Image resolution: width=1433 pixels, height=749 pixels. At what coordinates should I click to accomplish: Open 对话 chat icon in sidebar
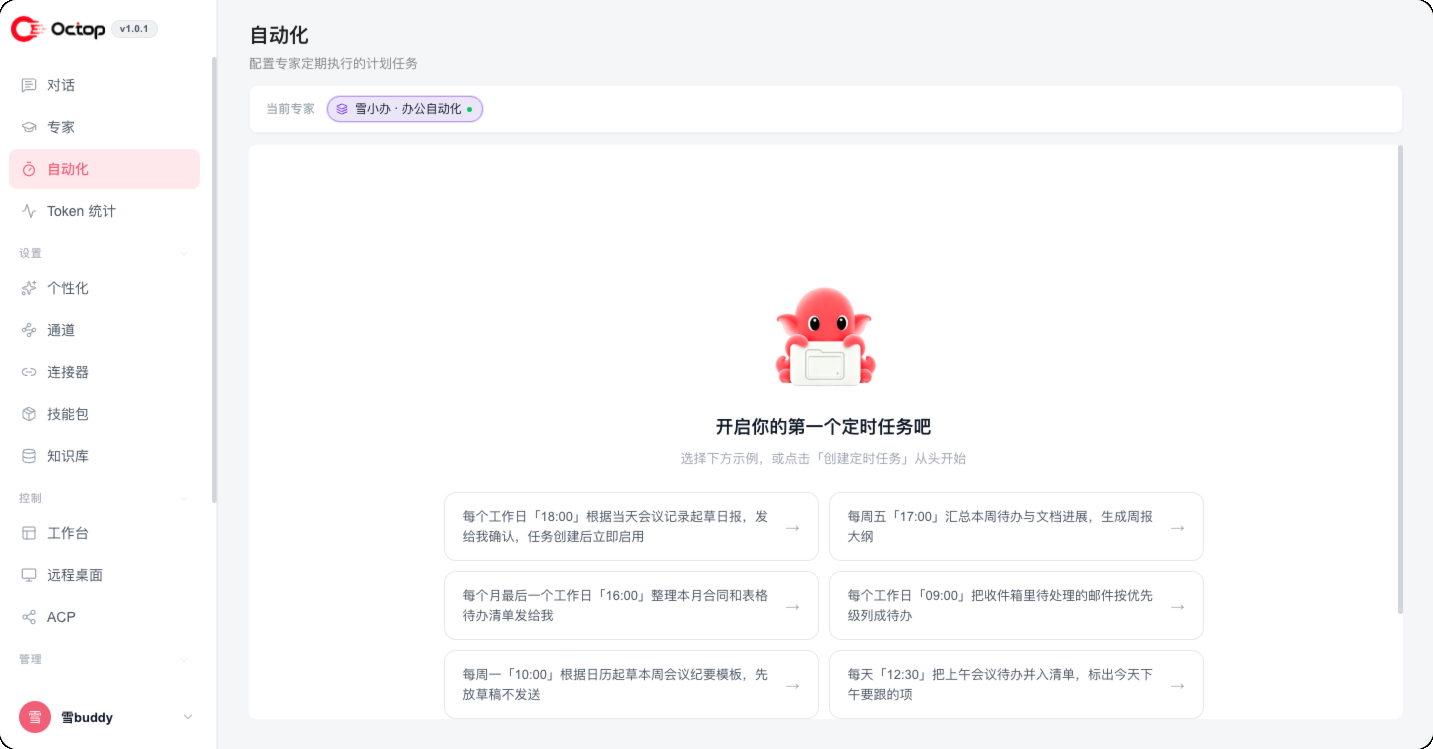[29, 85]
